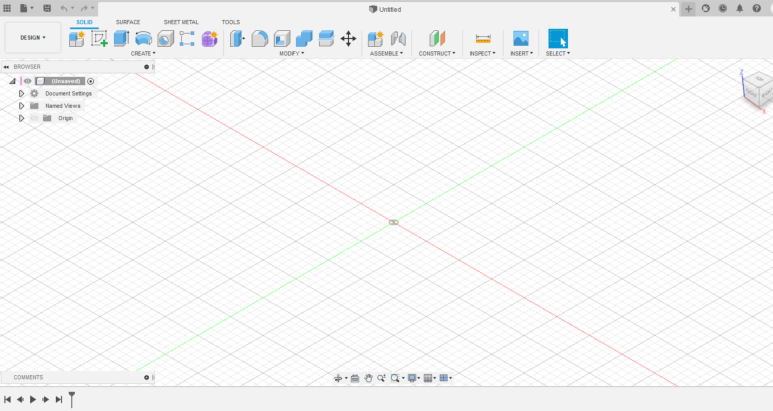Open the Rectangular Pattern tool
This screenshot has width=773, height=411.
click(x=187, y=39)
